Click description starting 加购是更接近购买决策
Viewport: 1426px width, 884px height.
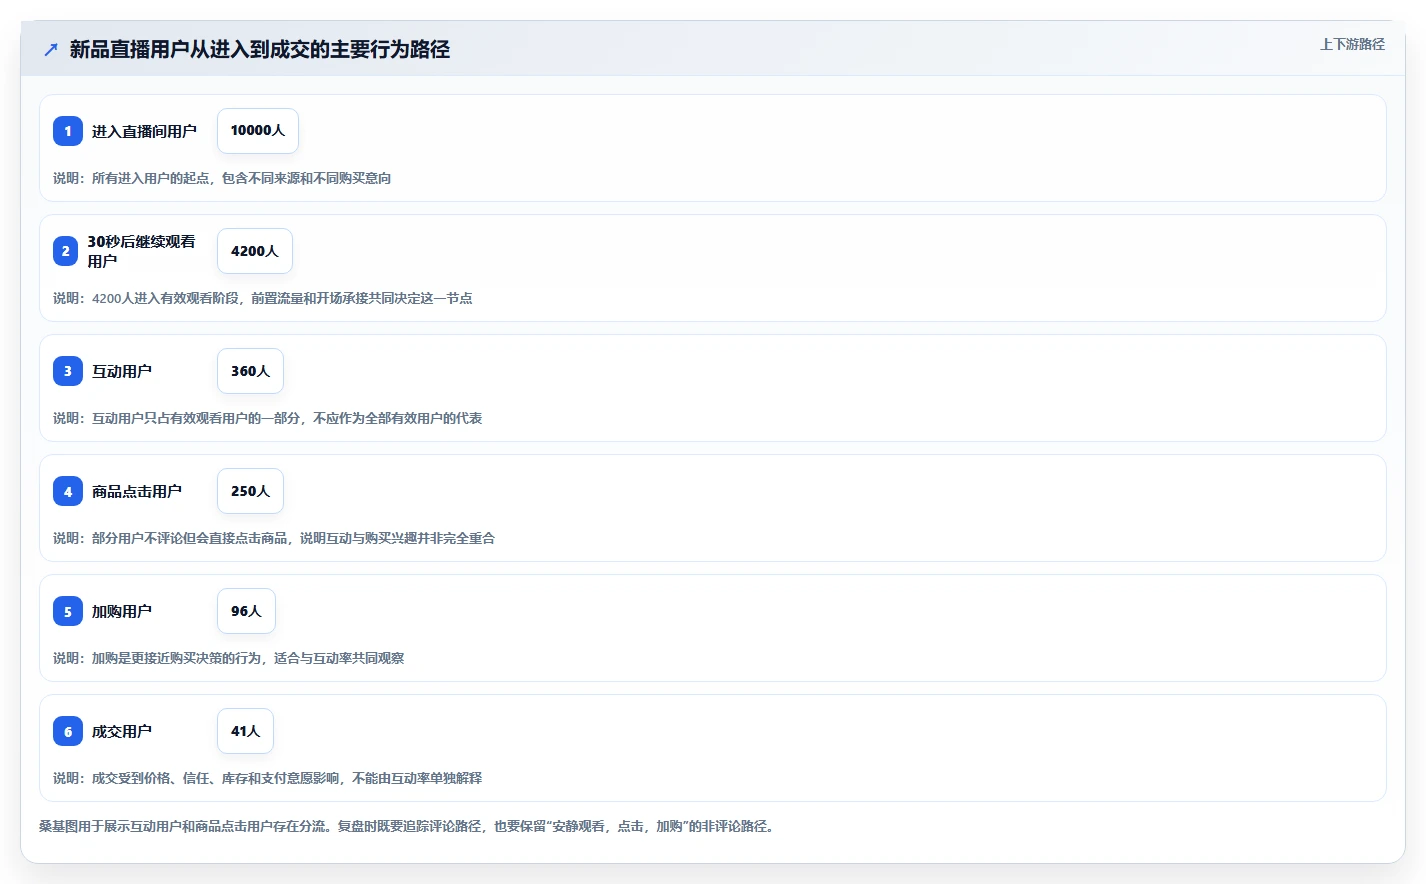(229, 658)
